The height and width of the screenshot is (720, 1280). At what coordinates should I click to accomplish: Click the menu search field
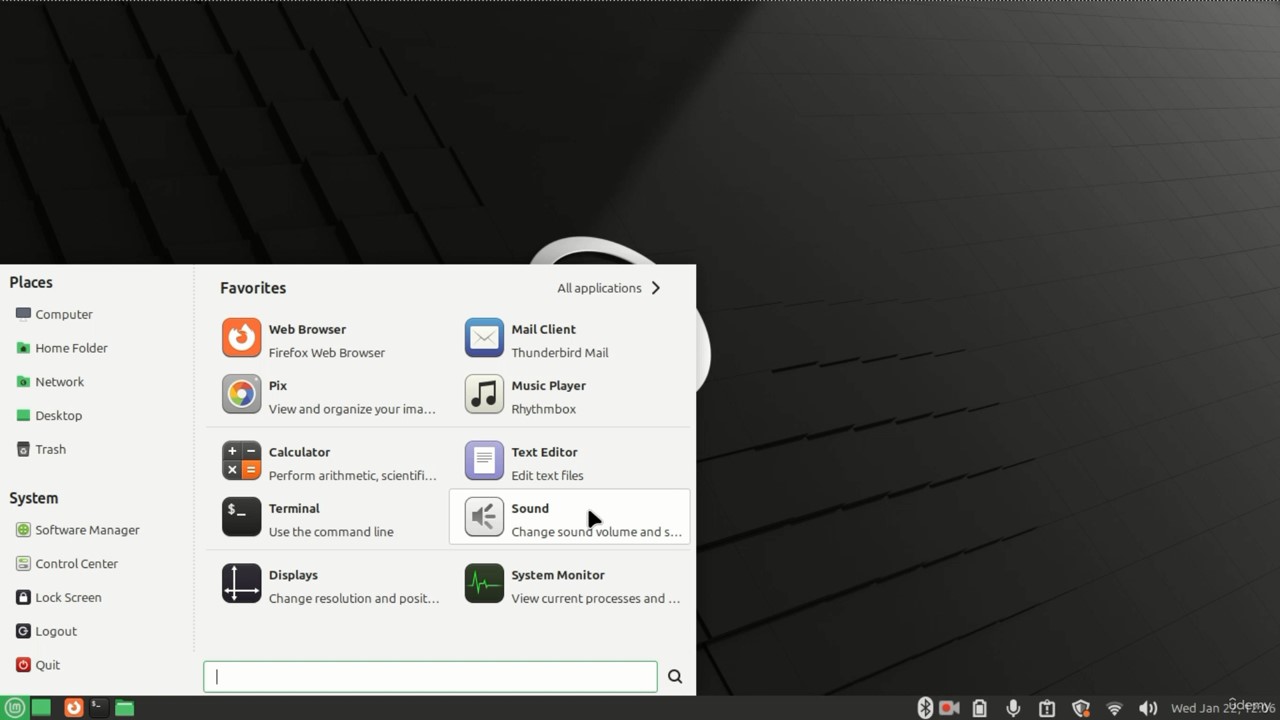coord(430,677)
